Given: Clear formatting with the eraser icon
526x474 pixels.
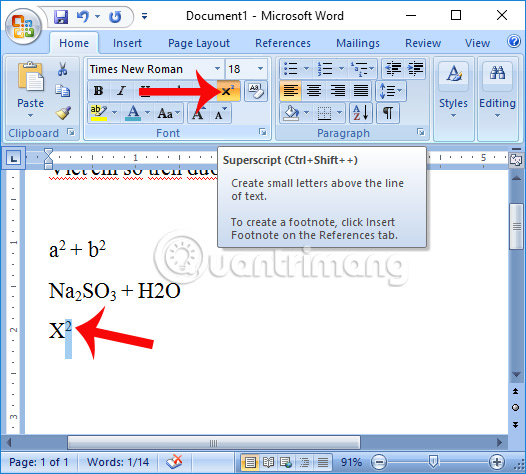Looking at the screenshot, I should (256, 91).
